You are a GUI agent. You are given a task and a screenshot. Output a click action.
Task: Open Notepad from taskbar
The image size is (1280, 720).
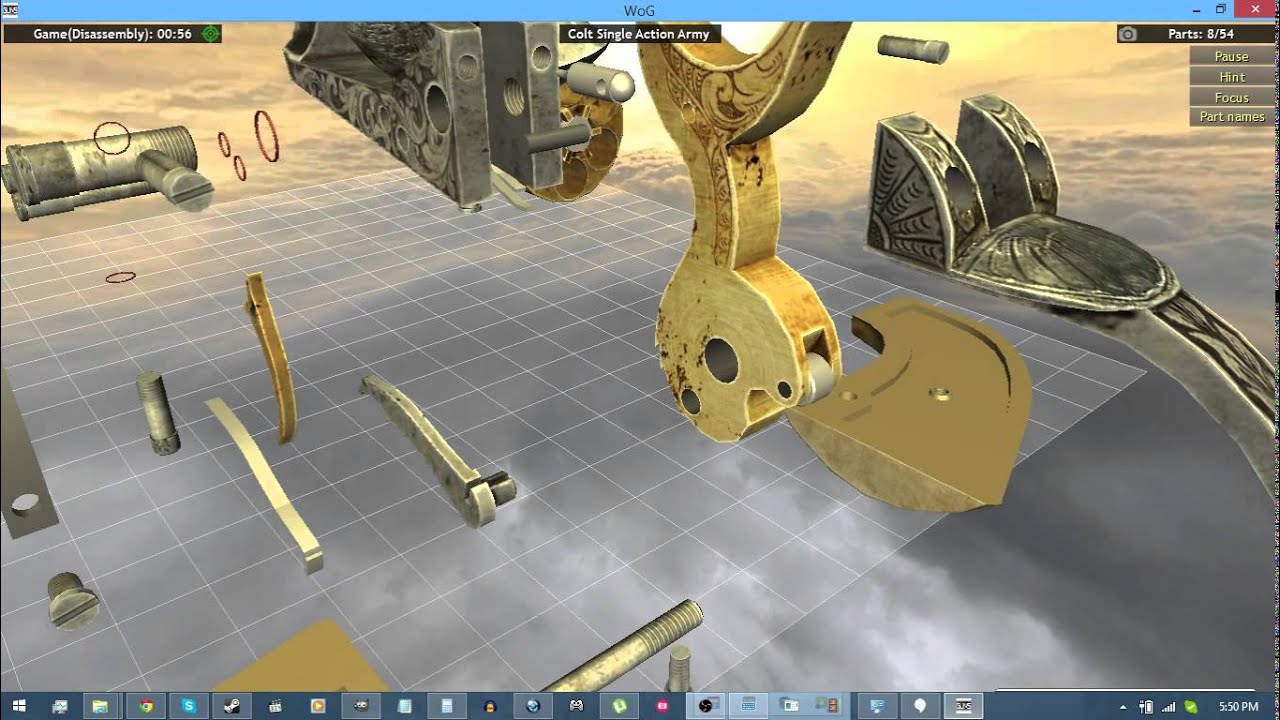tap(404, 706)
